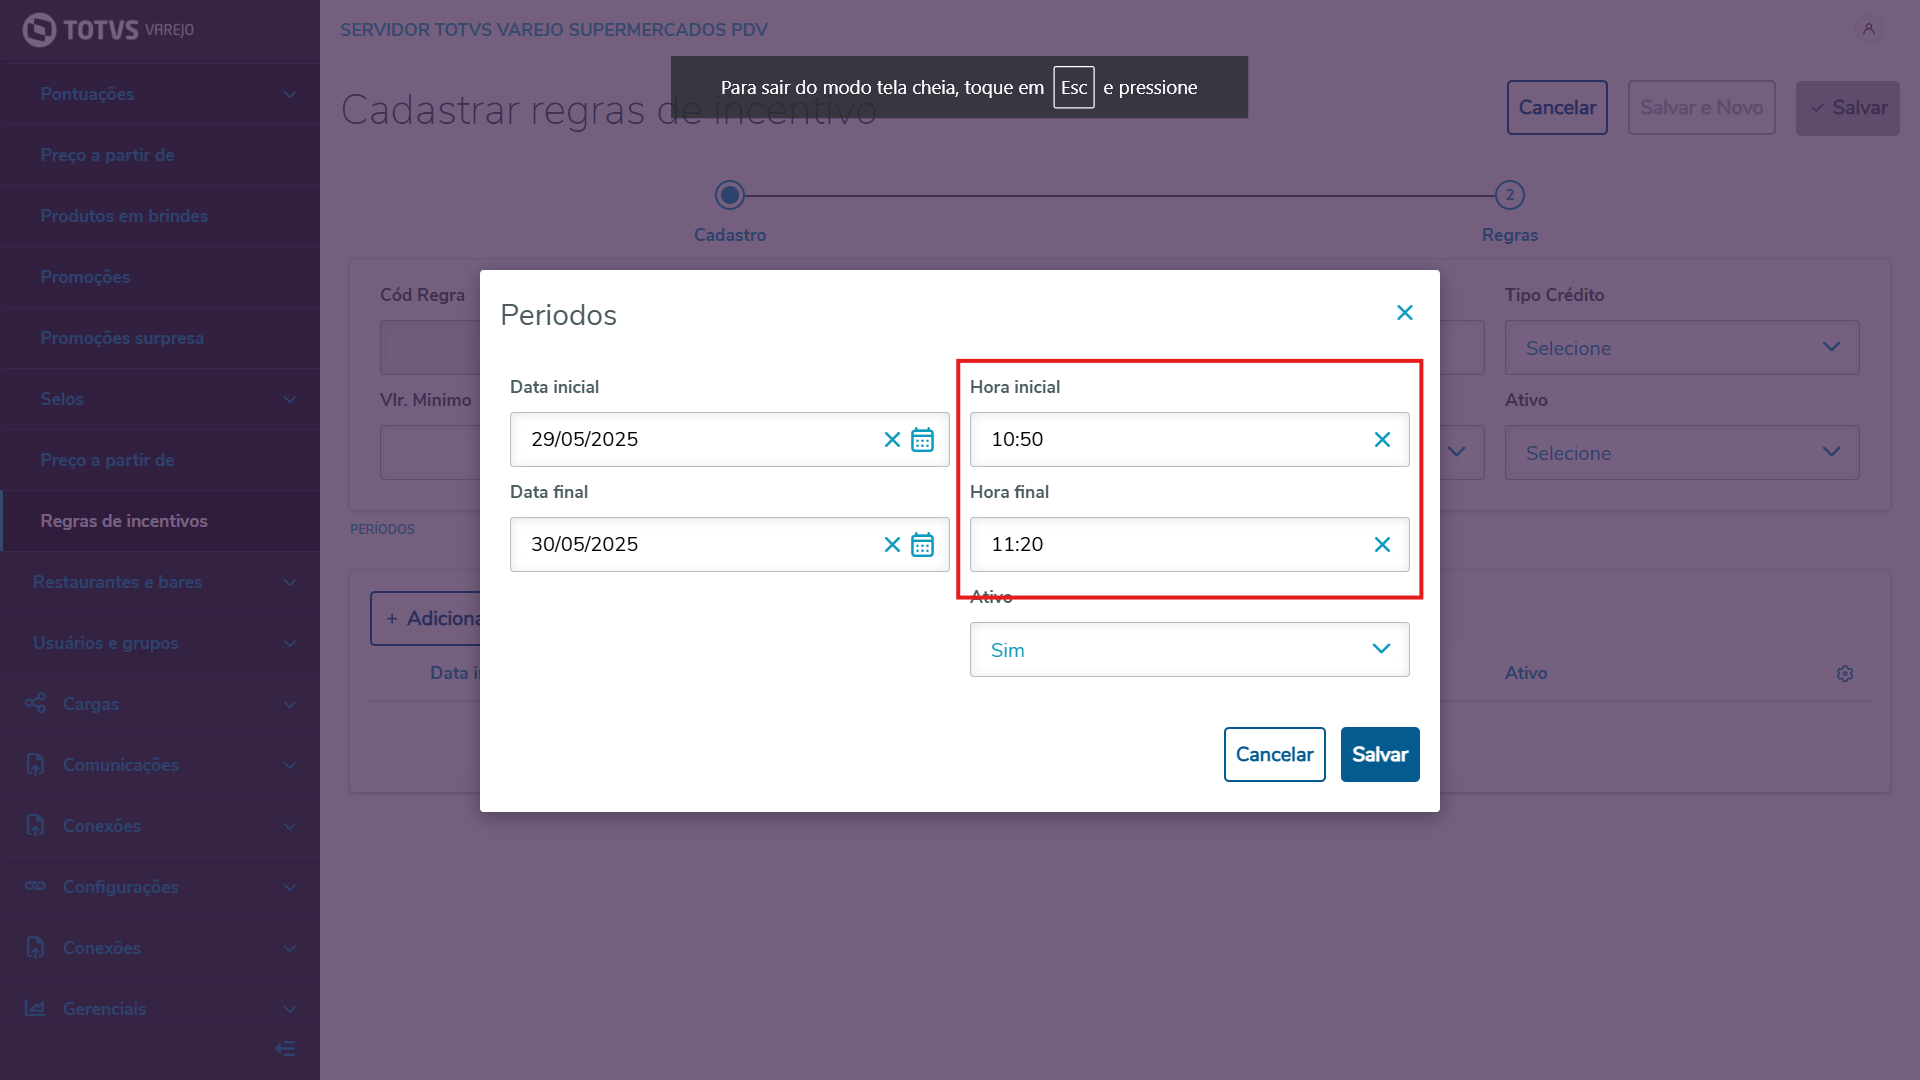Clear the Hora final time field

[1382, 545]
